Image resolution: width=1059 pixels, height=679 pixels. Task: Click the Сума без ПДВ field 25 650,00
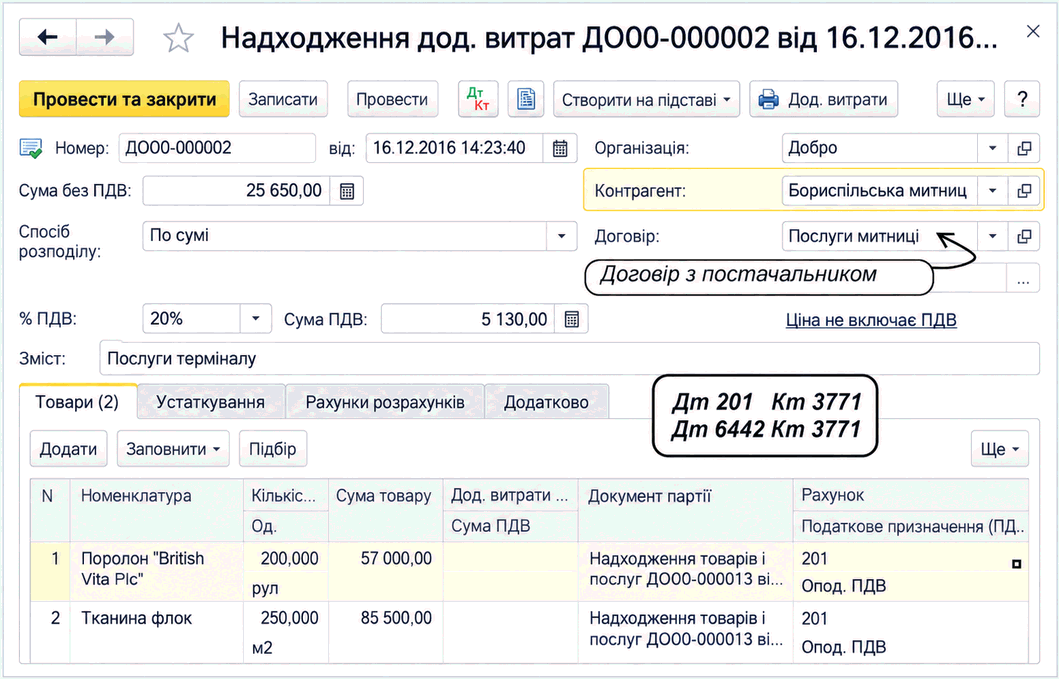point(236,191)
